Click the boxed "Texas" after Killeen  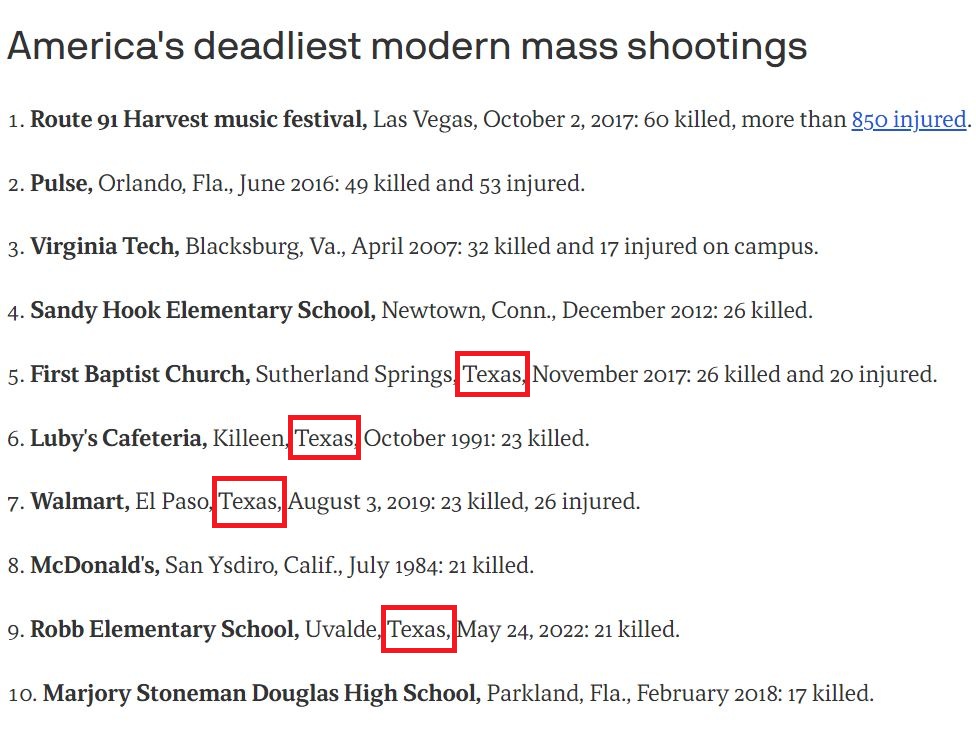pyautogui.click(x=325, y=438)
